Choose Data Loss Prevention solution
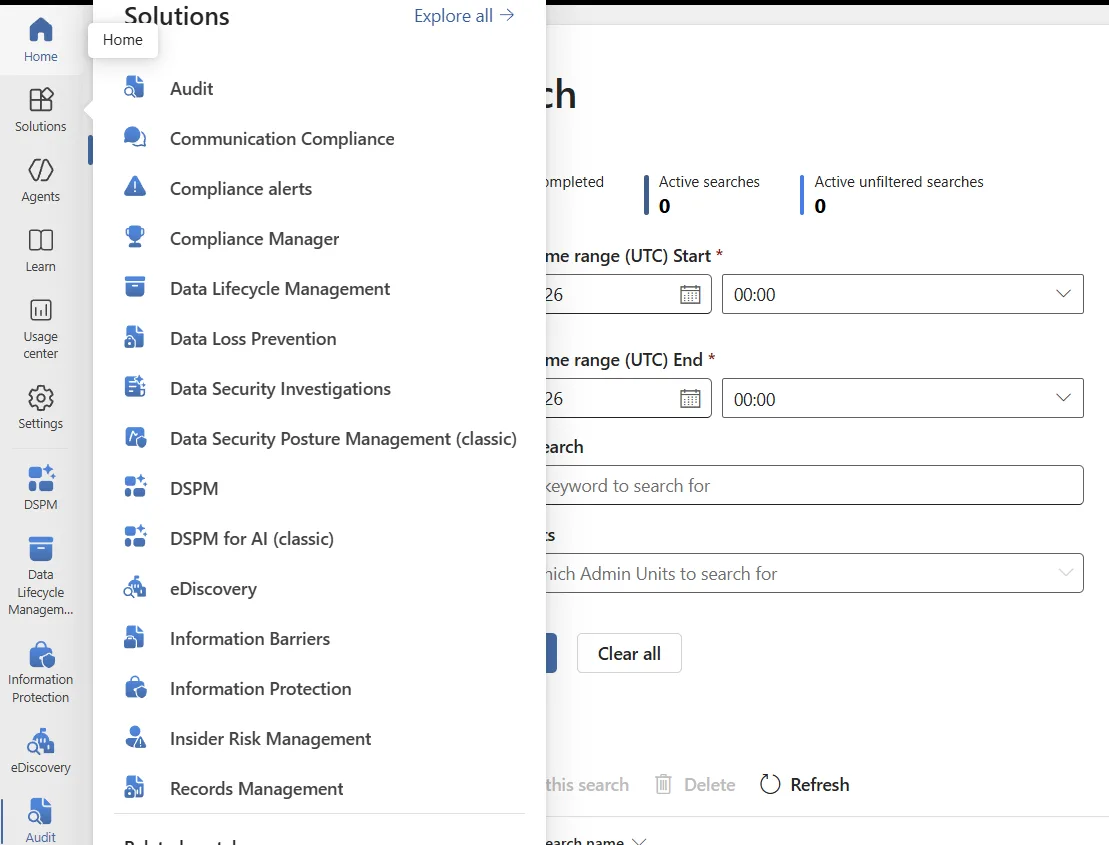Viewport: 1109px width, 845px height. point(253,339)
